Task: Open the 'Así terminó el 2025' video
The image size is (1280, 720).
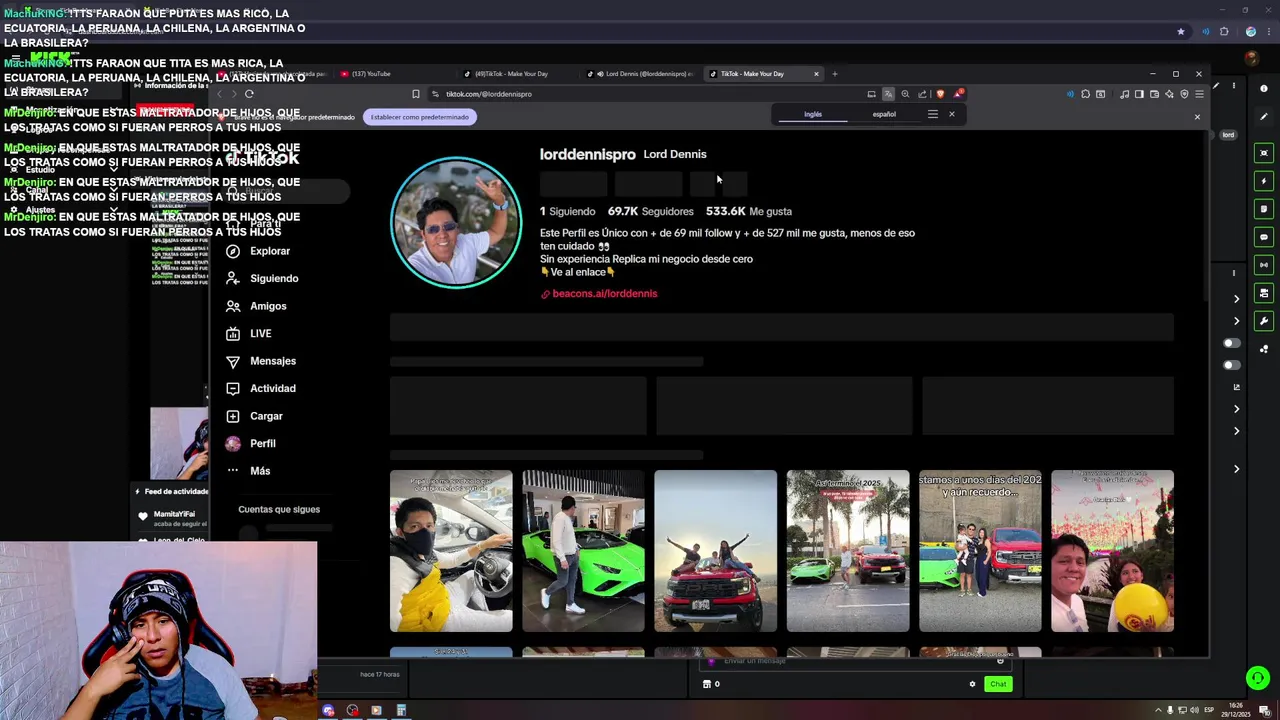Action: [x=848, y=551]
